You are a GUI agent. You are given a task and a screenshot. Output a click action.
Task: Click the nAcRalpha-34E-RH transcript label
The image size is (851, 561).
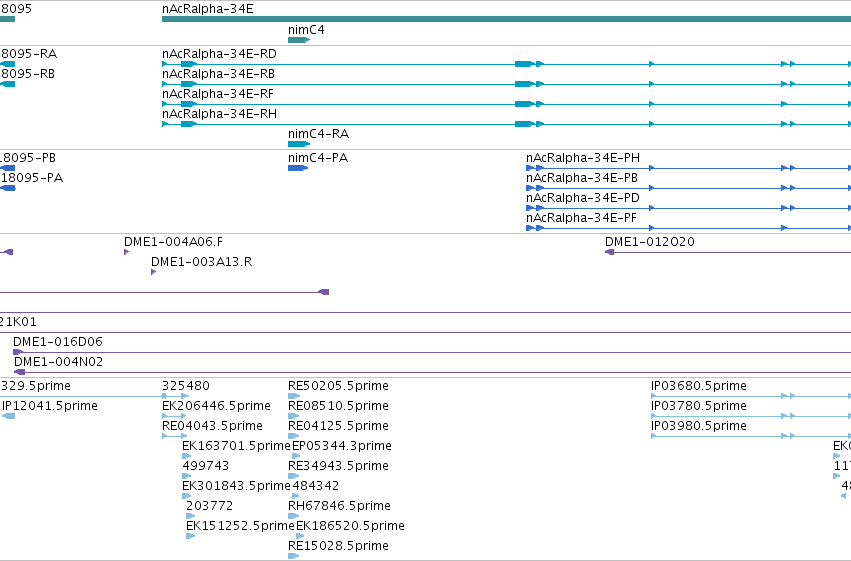220,114
